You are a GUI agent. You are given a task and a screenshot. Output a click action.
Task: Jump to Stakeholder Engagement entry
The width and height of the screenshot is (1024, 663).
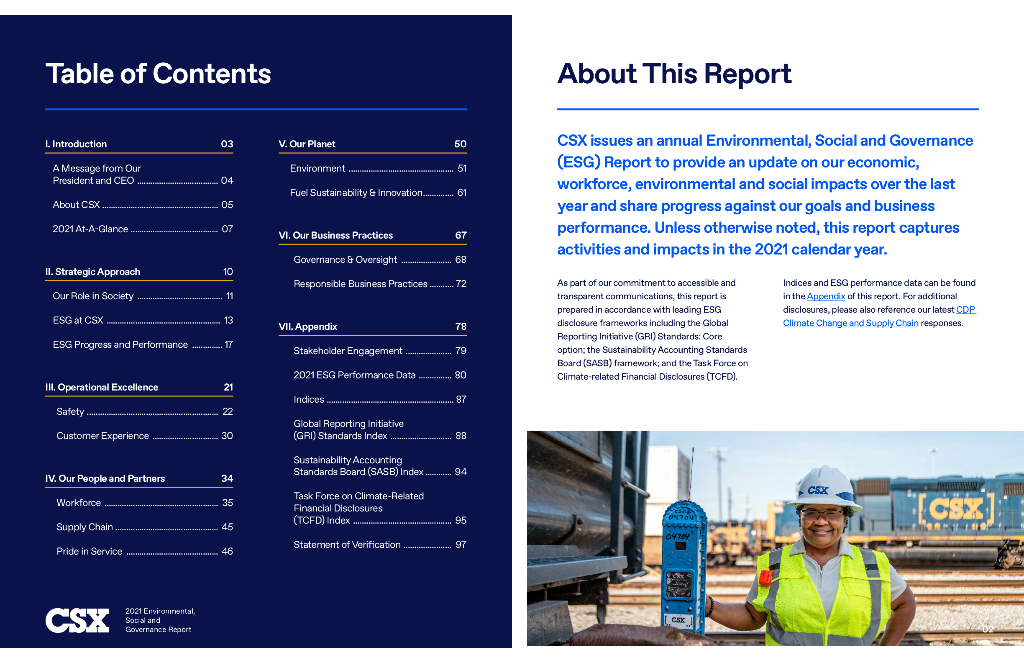pos(379,351)
